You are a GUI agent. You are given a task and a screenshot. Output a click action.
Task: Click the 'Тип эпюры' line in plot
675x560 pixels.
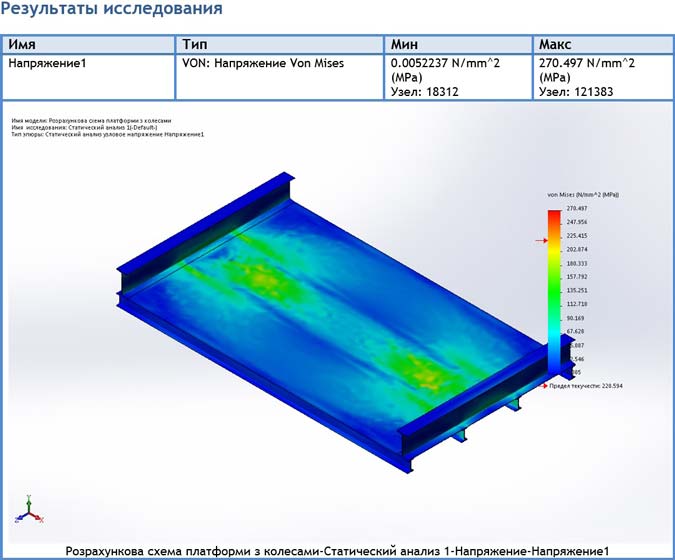[108, 134]
